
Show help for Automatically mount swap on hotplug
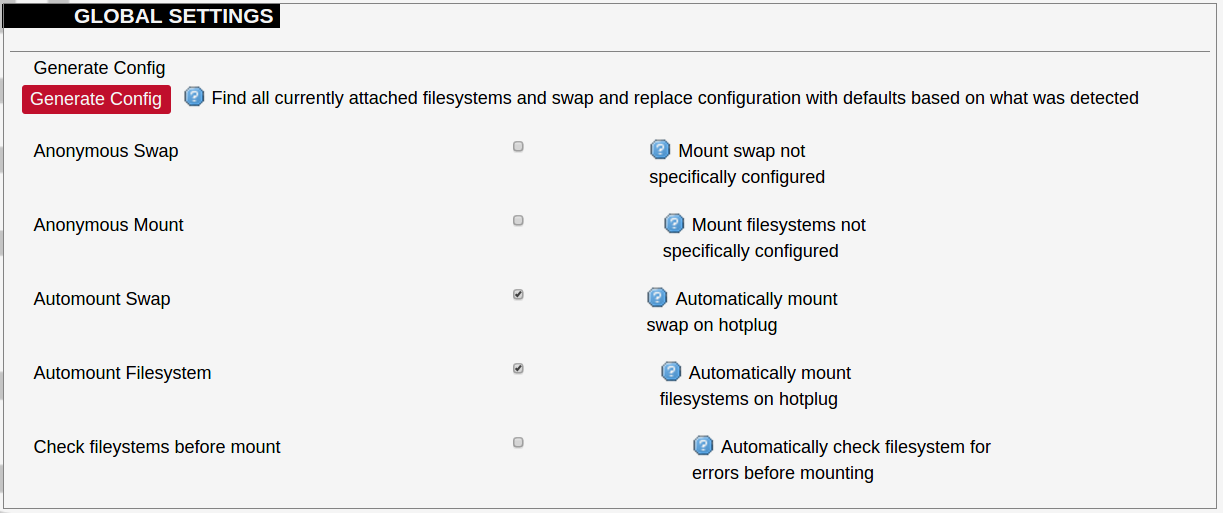(657, 298)
